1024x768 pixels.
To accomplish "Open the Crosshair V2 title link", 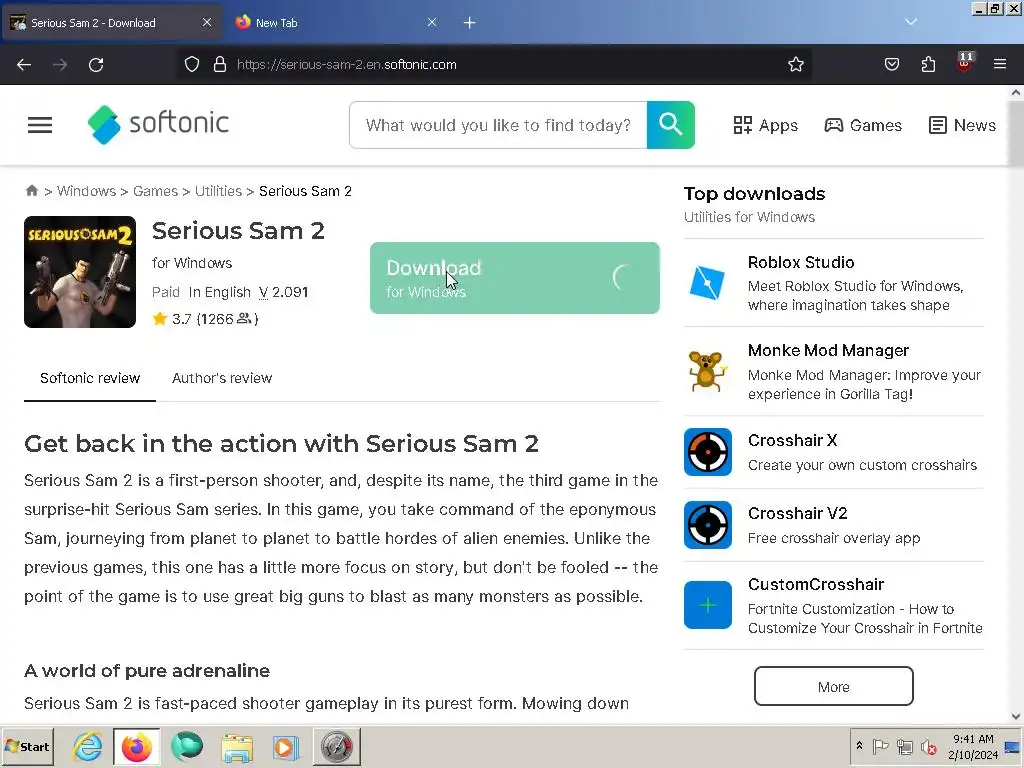I will [797, 513].
